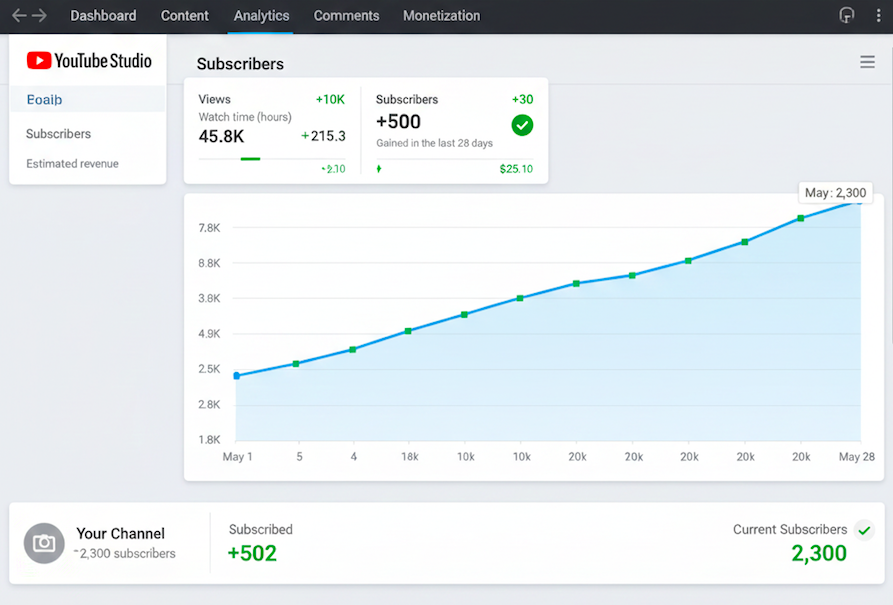Click the Views metric card

[272, 130]
